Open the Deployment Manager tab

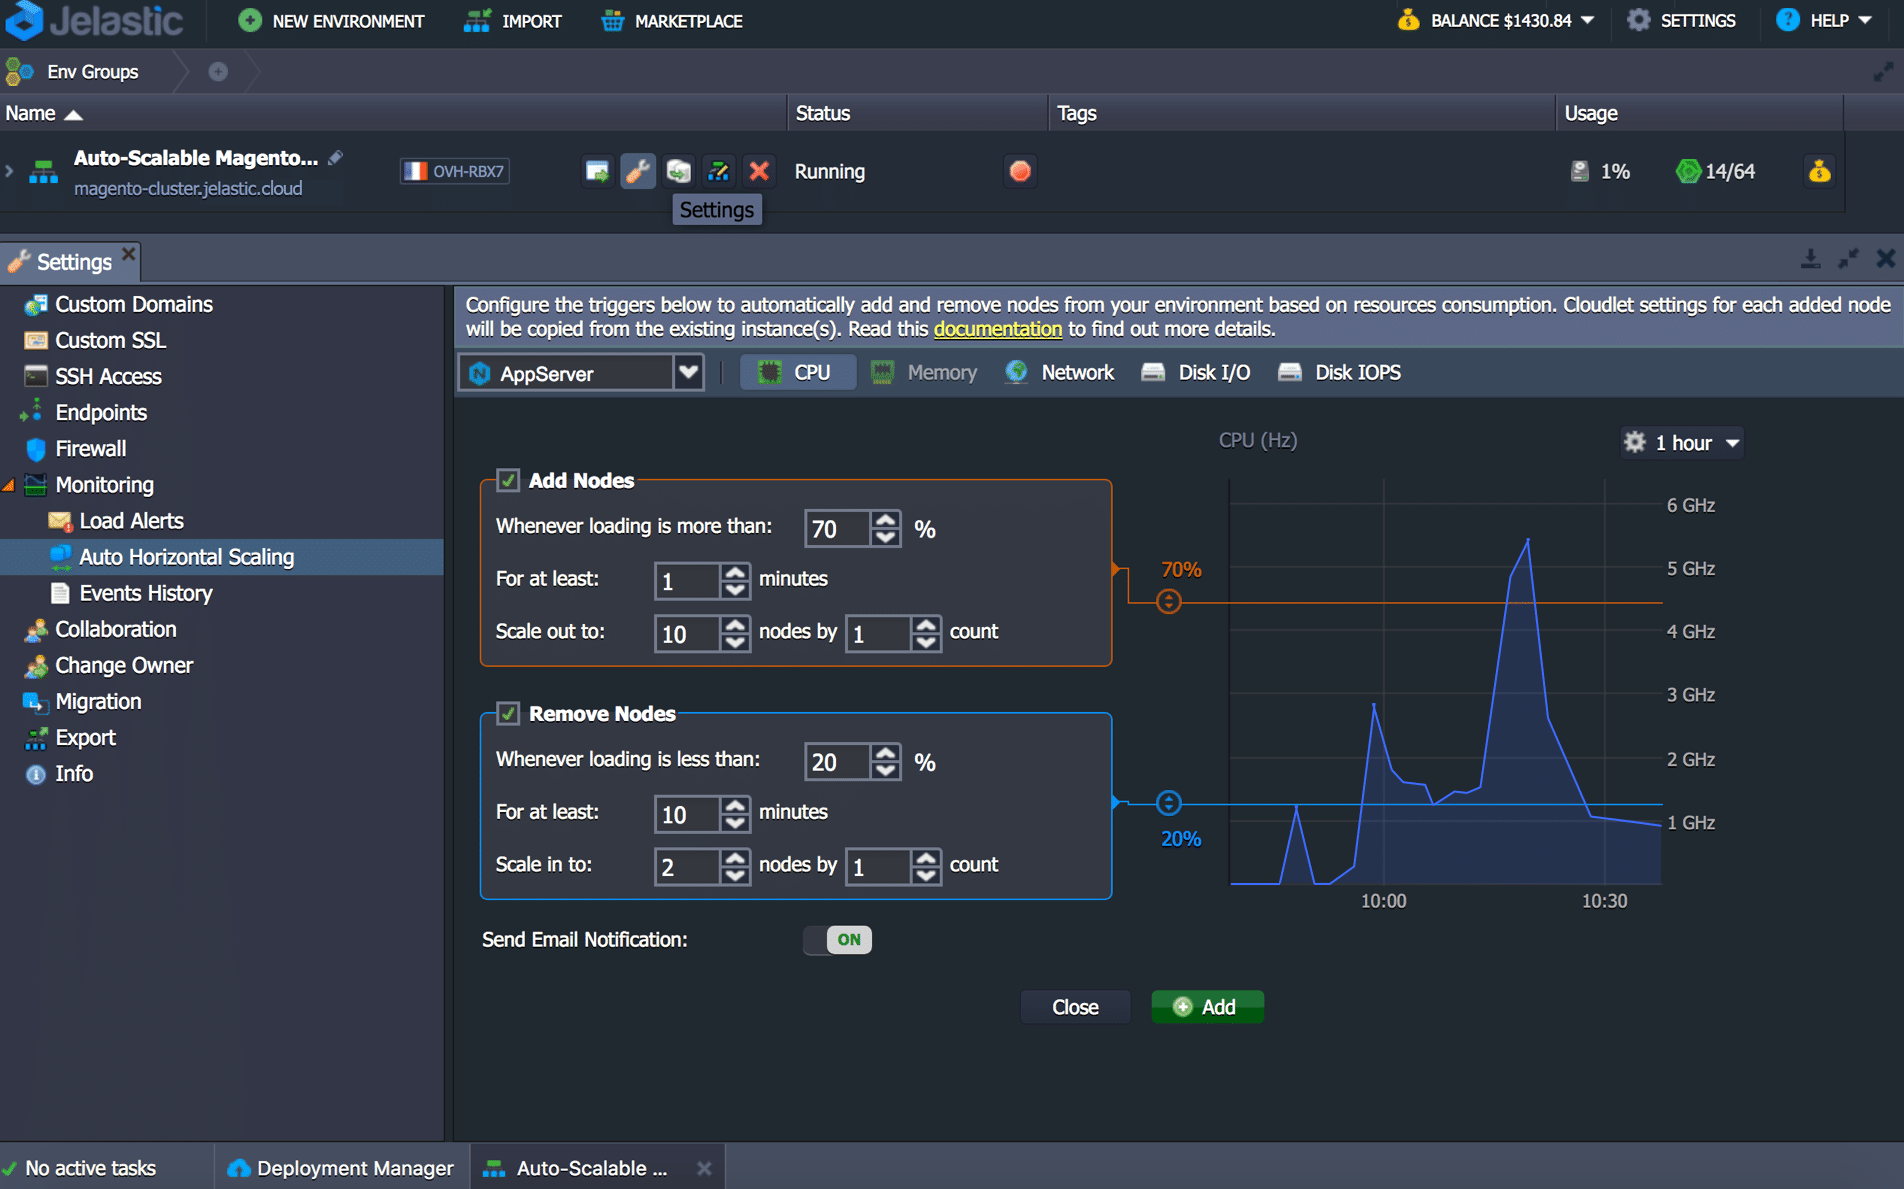tap(341, 1168)
